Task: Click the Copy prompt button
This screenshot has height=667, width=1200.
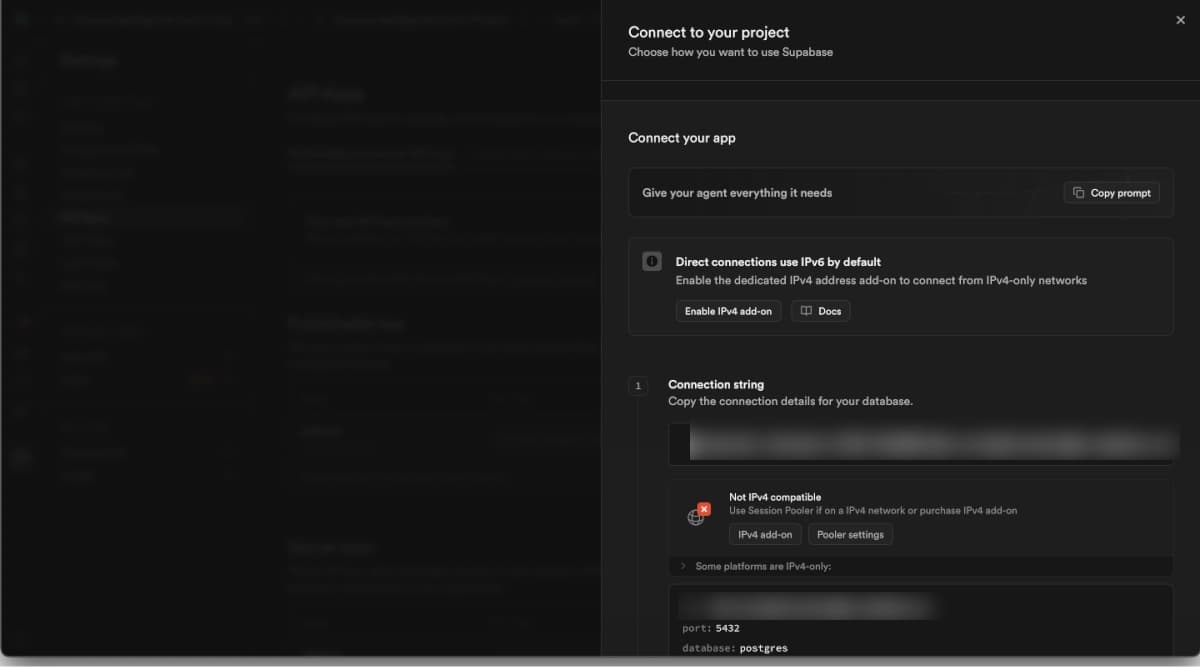Action: (x=1112, y=193)
